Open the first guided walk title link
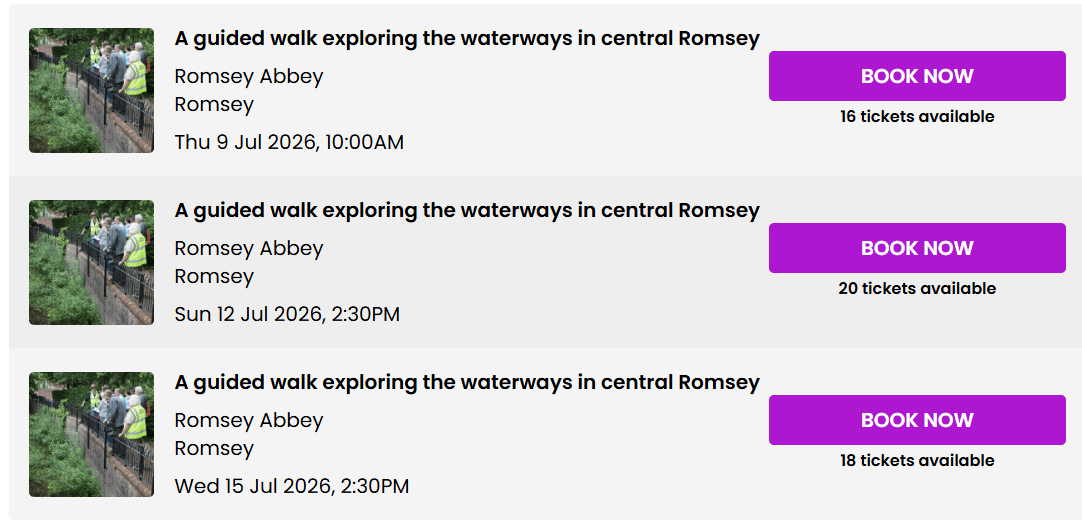This screenshot has width=1082, height=522. tap(467, 39)
